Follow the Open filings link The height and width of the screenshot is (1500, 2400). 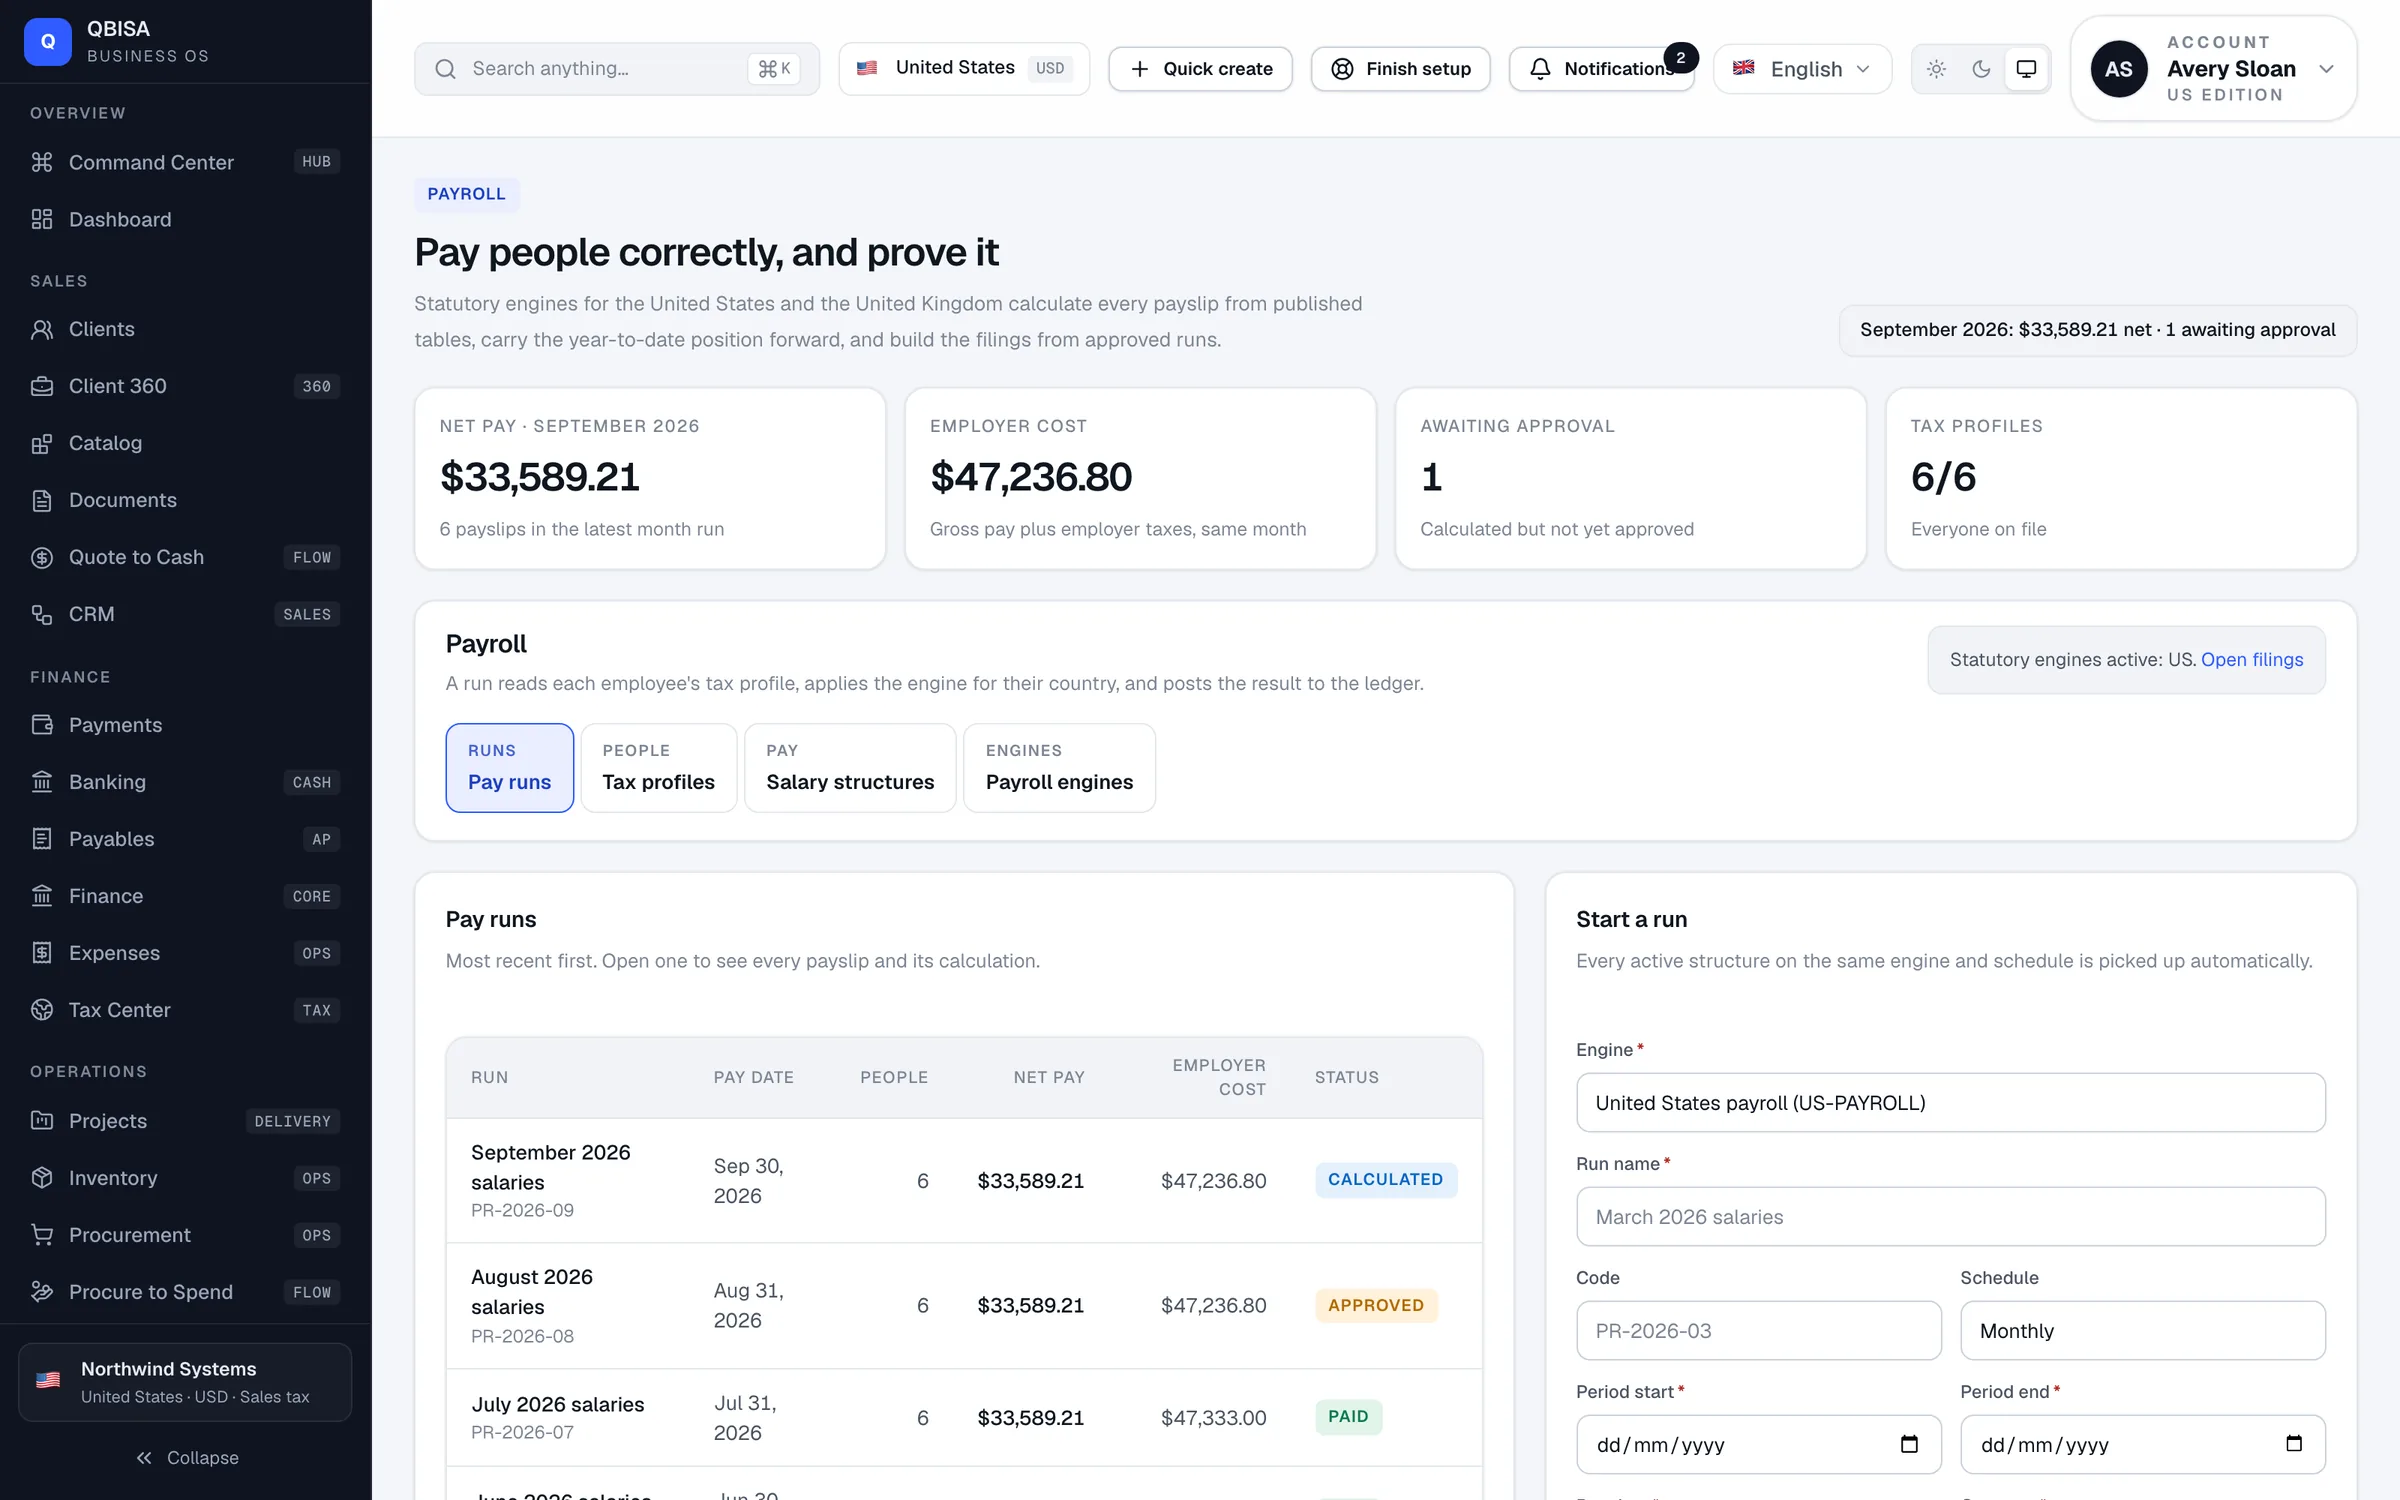pyautogui.click(x=2252, y=660)
